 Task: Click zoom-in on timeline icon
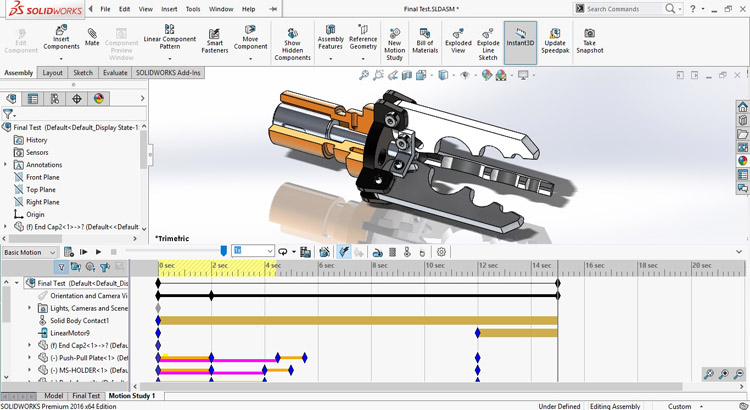pos(724,374)
